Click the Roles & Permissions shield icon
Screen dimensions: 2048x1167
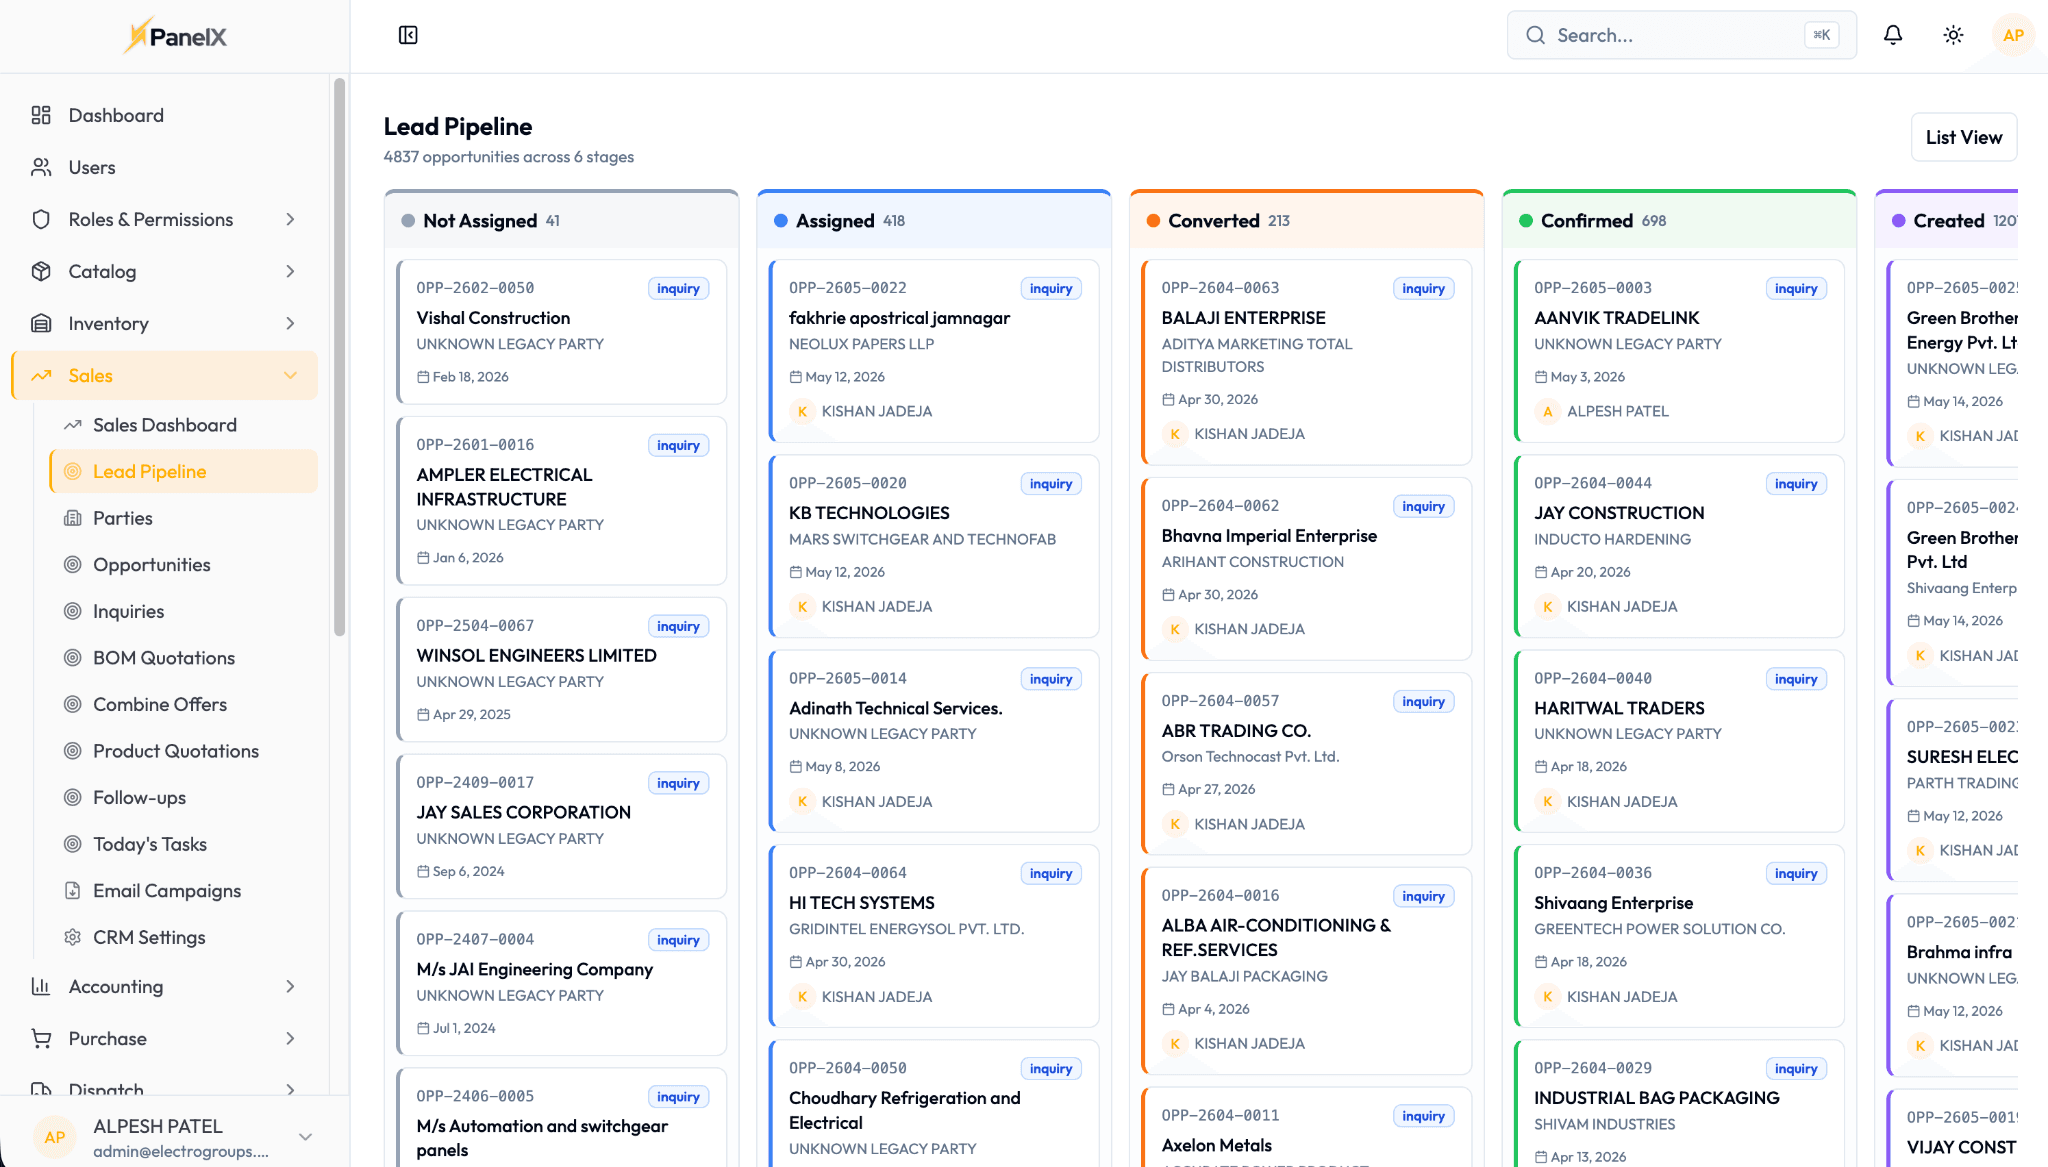tap(41, 219)
